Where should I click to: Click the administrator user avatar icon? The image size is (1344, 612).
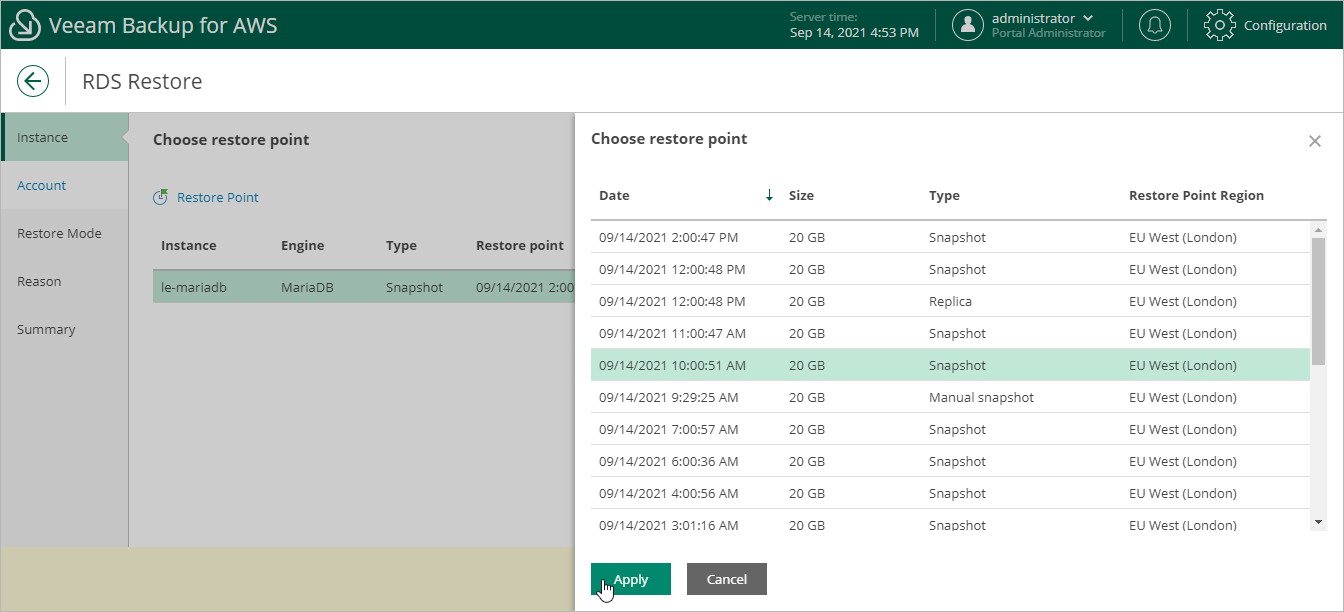(x=967, y=25)
